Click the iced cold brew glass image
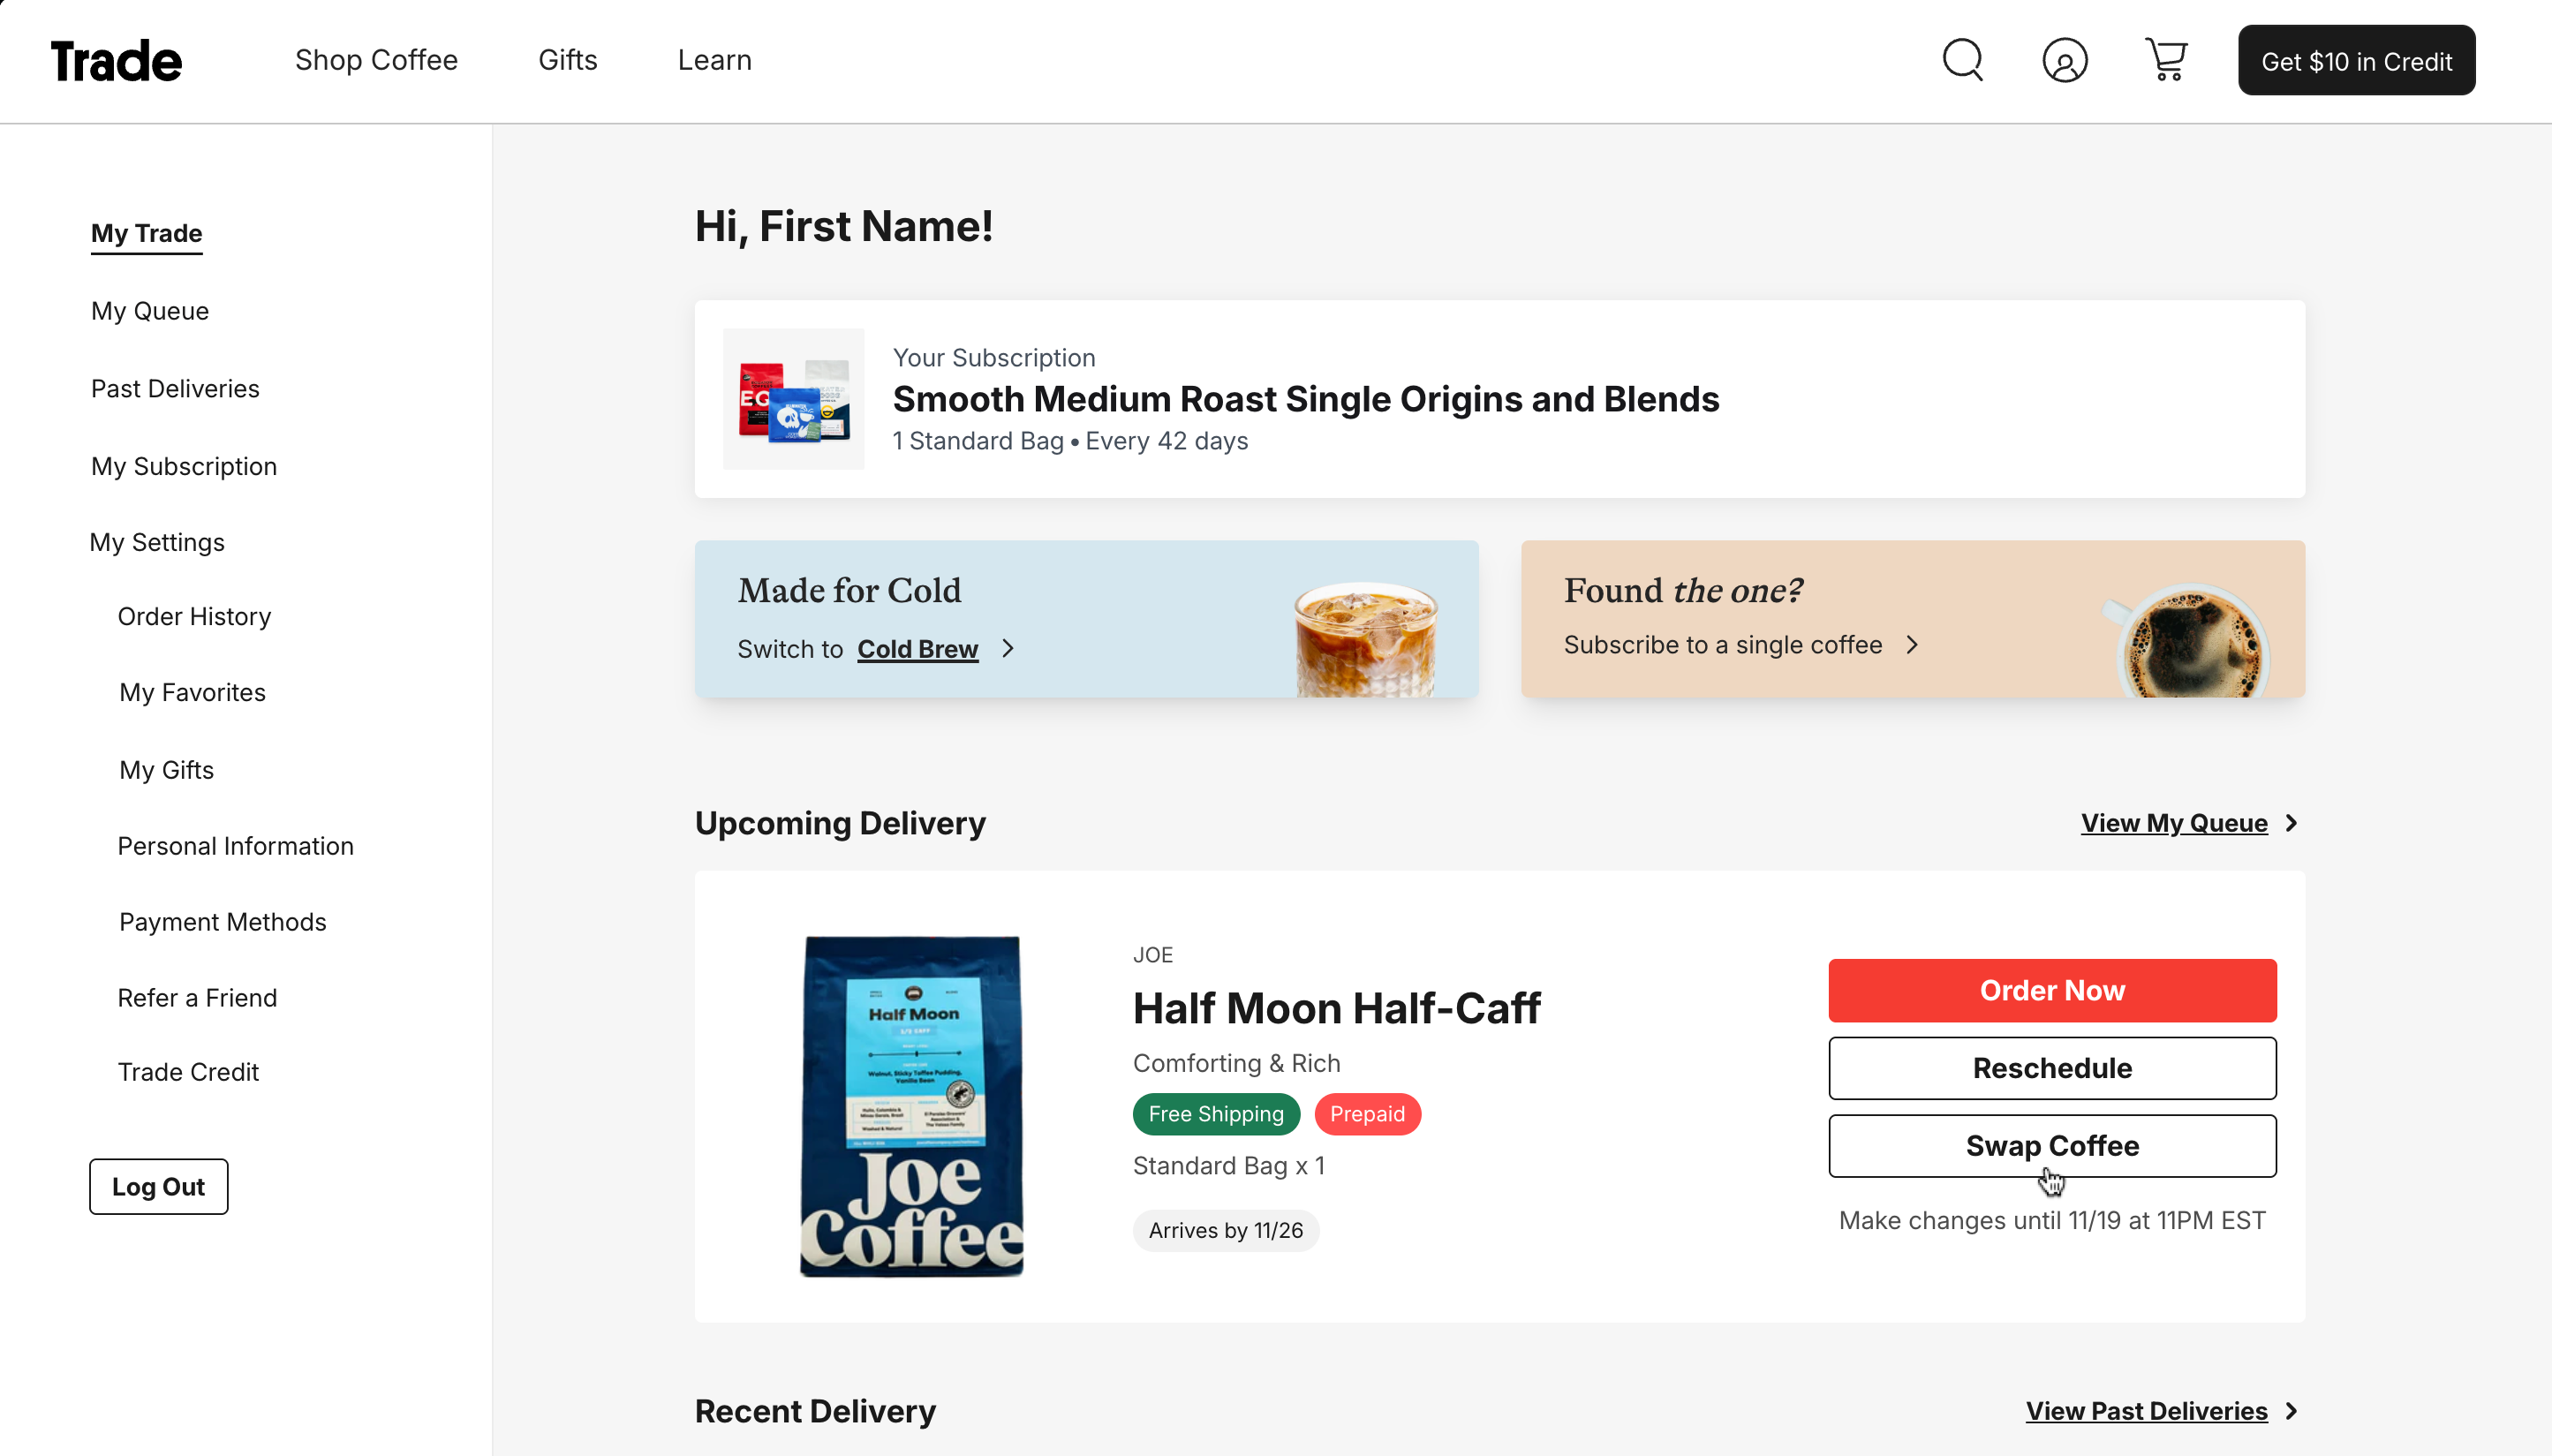This screenshot has width=2552, height=1456. 1366,640
